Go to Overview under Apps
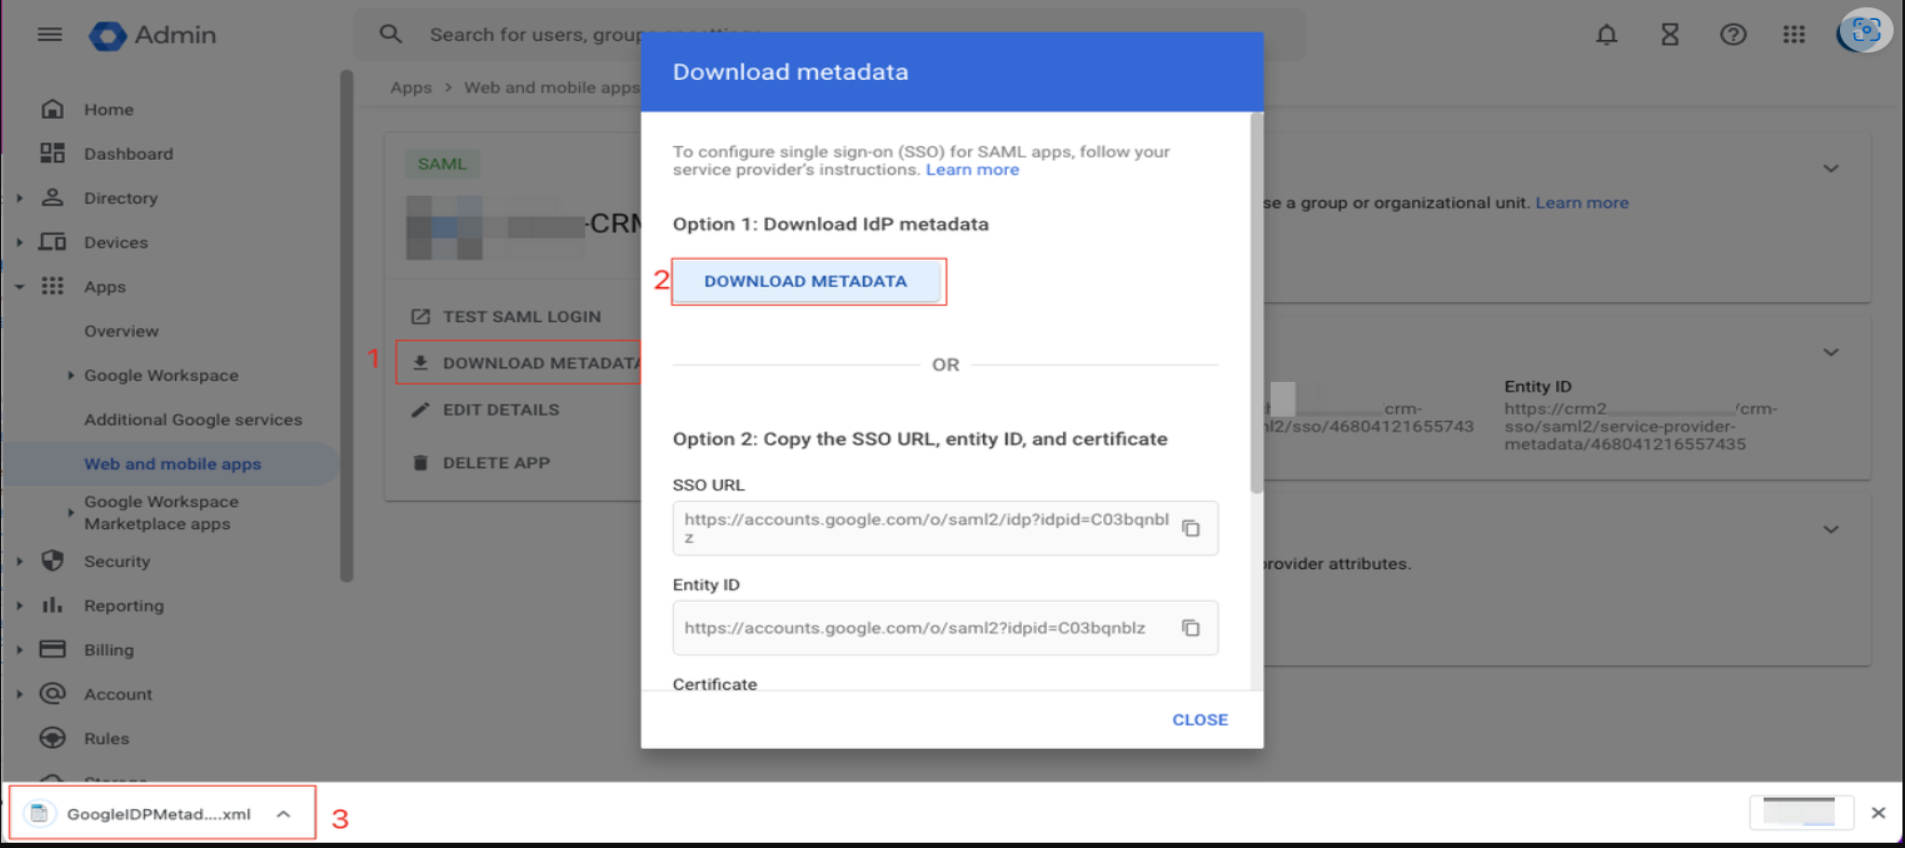 (121, 331)
